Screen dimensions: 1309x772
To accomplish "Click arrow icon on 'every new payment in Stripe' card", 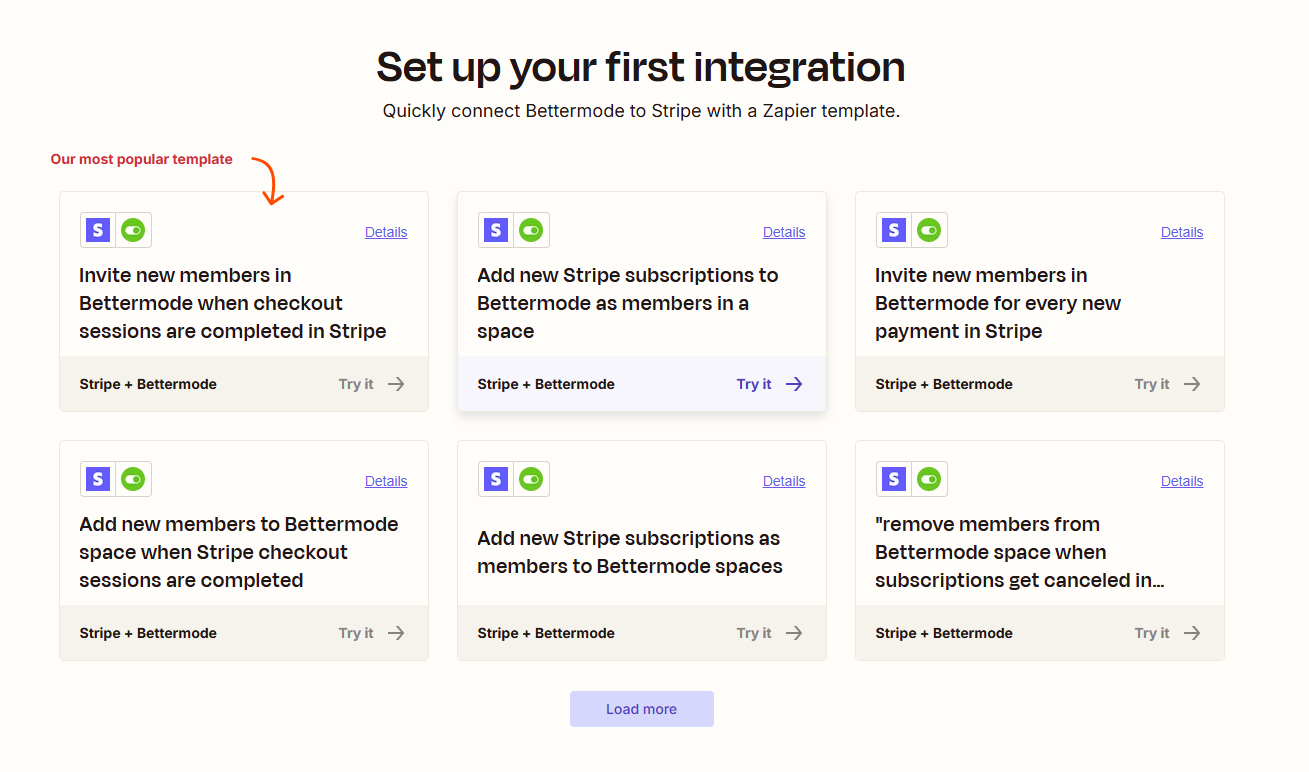I will pyautogui.click(x=1192, y=384).
